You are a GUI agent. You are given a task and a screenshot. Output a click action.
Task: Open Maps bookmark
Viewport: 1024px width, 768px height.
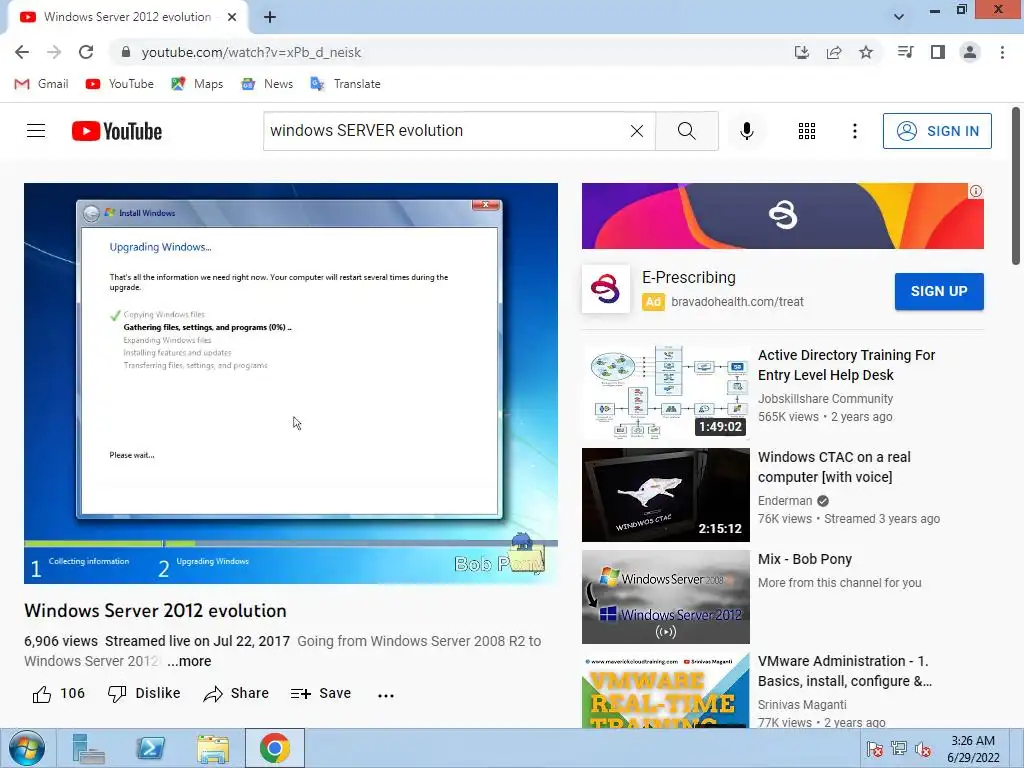tap(197, 84)
